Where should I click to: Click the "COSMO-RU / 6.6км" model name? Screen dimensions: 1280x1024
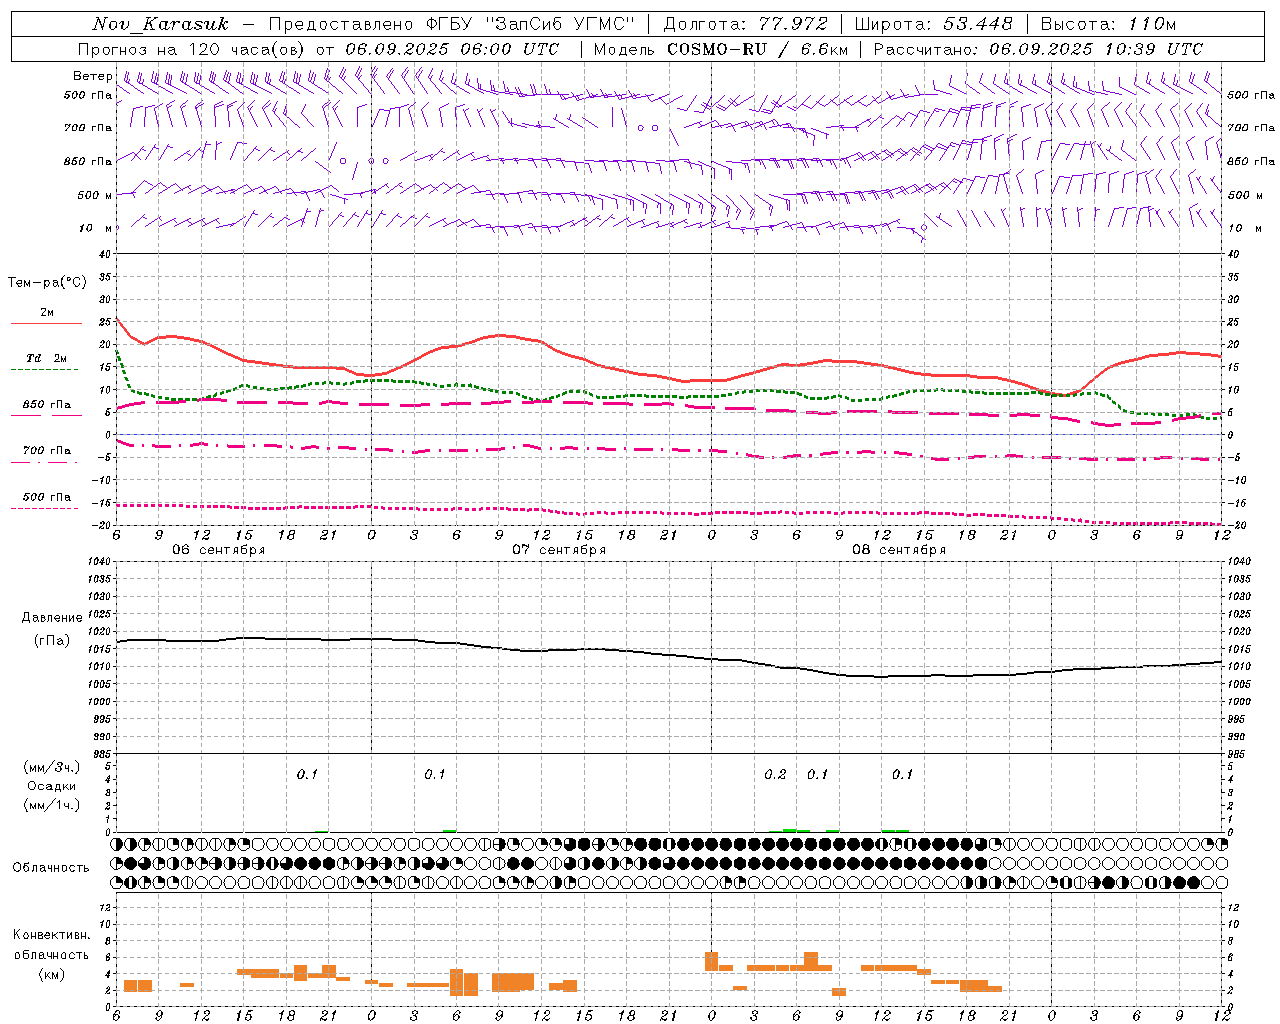757,49
